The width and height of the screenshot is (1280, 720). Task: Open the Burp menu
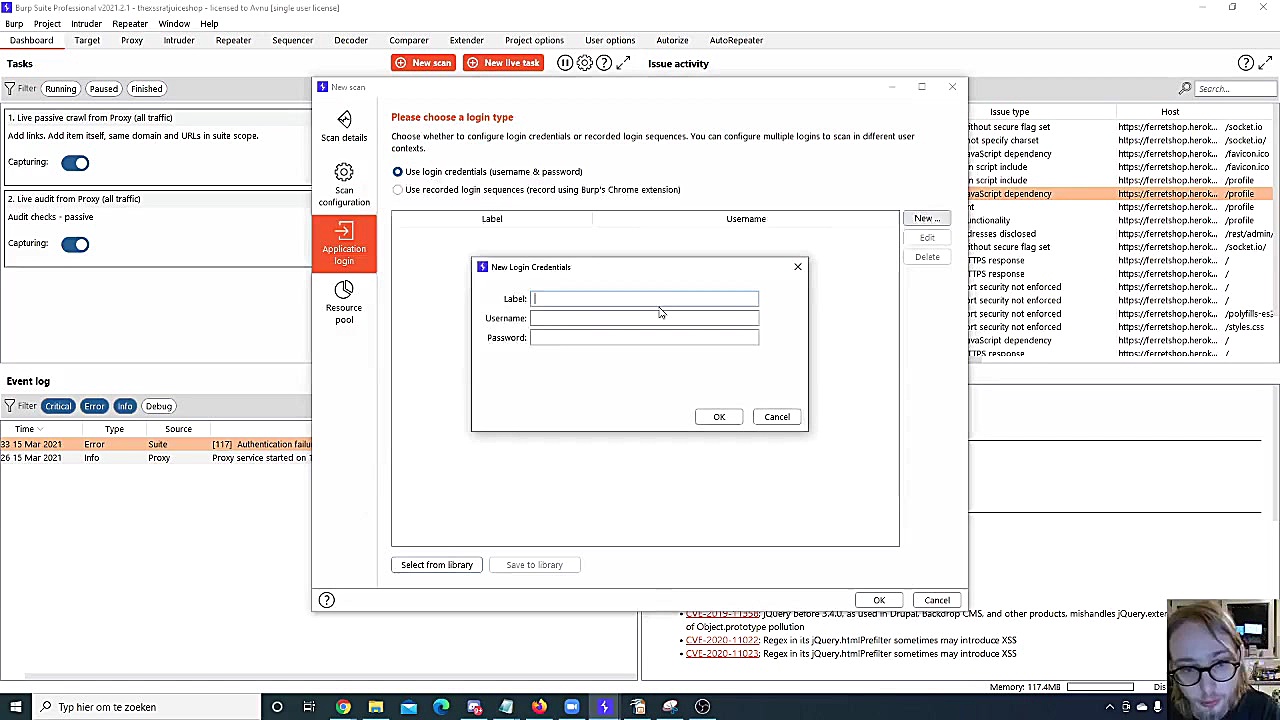[x=14, y=24]
